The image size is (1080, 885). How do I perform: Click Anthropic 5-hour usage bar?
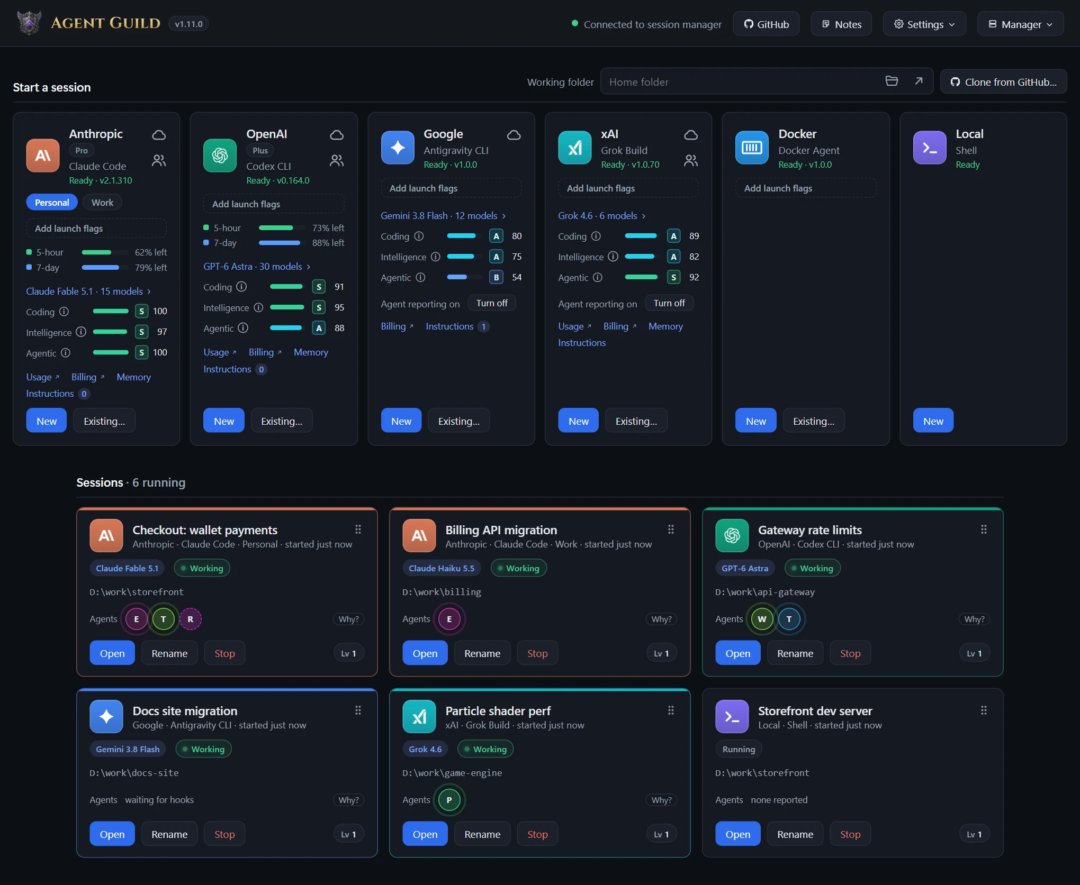coord(105,252)
